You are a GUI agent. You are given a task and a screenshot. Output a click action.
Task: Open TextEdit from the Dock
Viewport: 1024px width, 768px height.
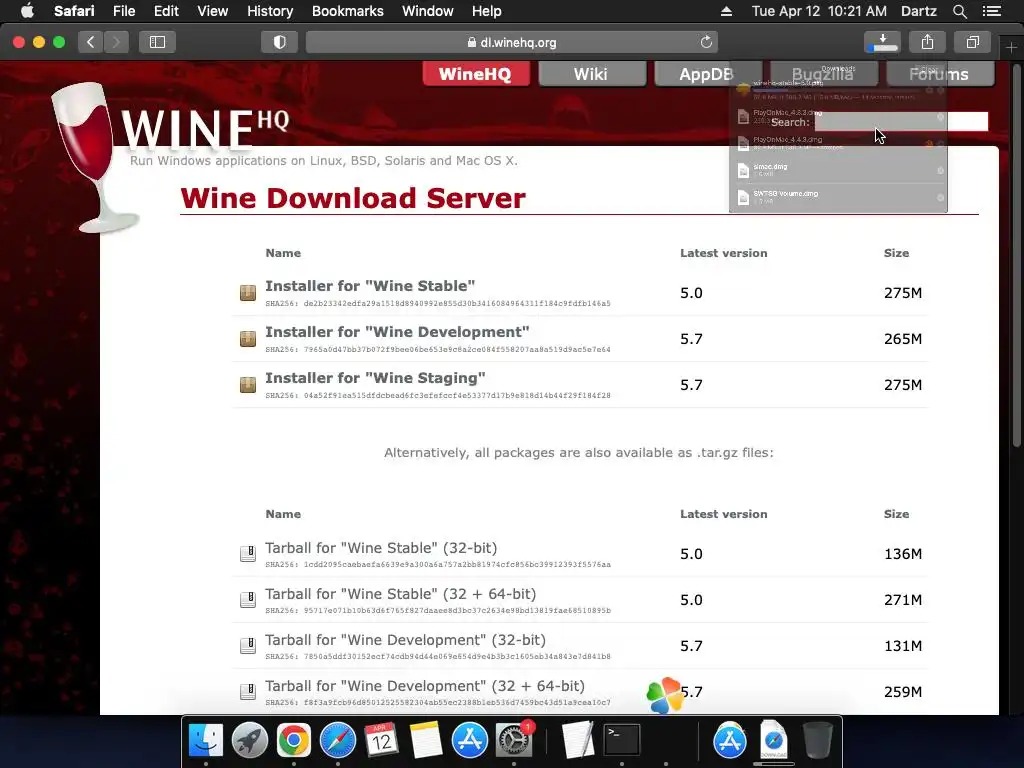pos(578,741)
